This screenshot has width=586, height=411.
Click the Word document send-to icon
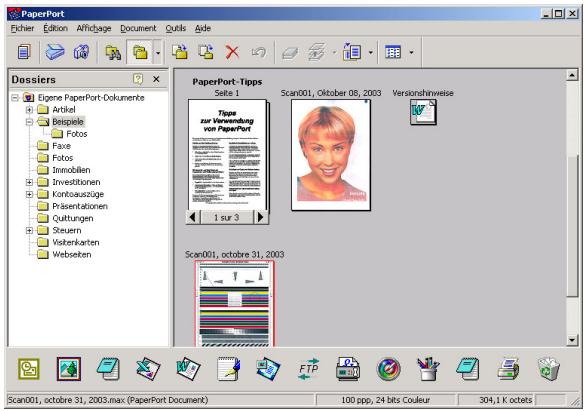tap(188, 369)
